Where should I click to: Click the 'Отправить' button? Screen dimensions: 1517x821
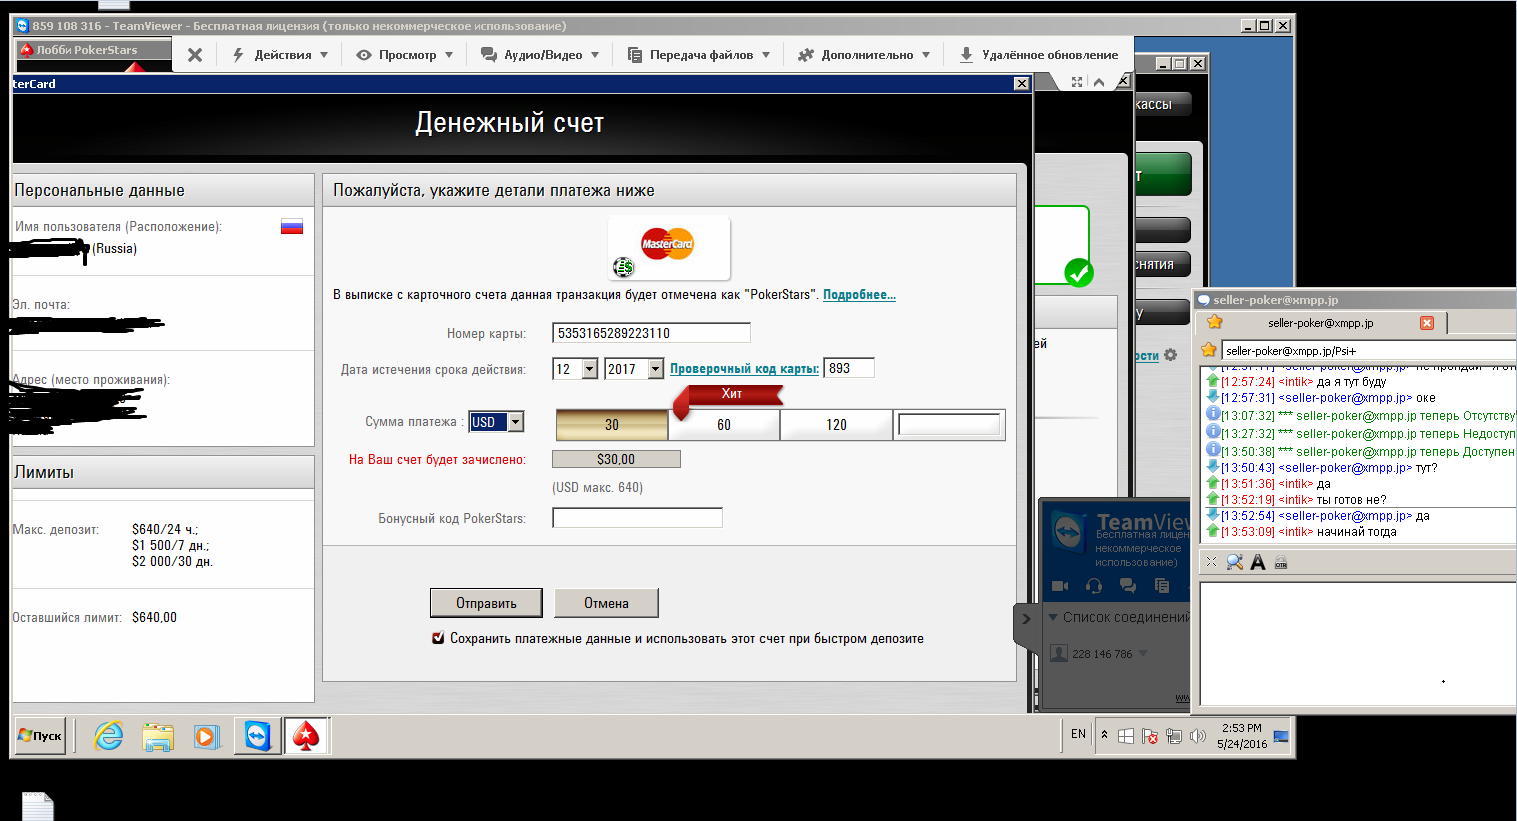click(486, 603)
